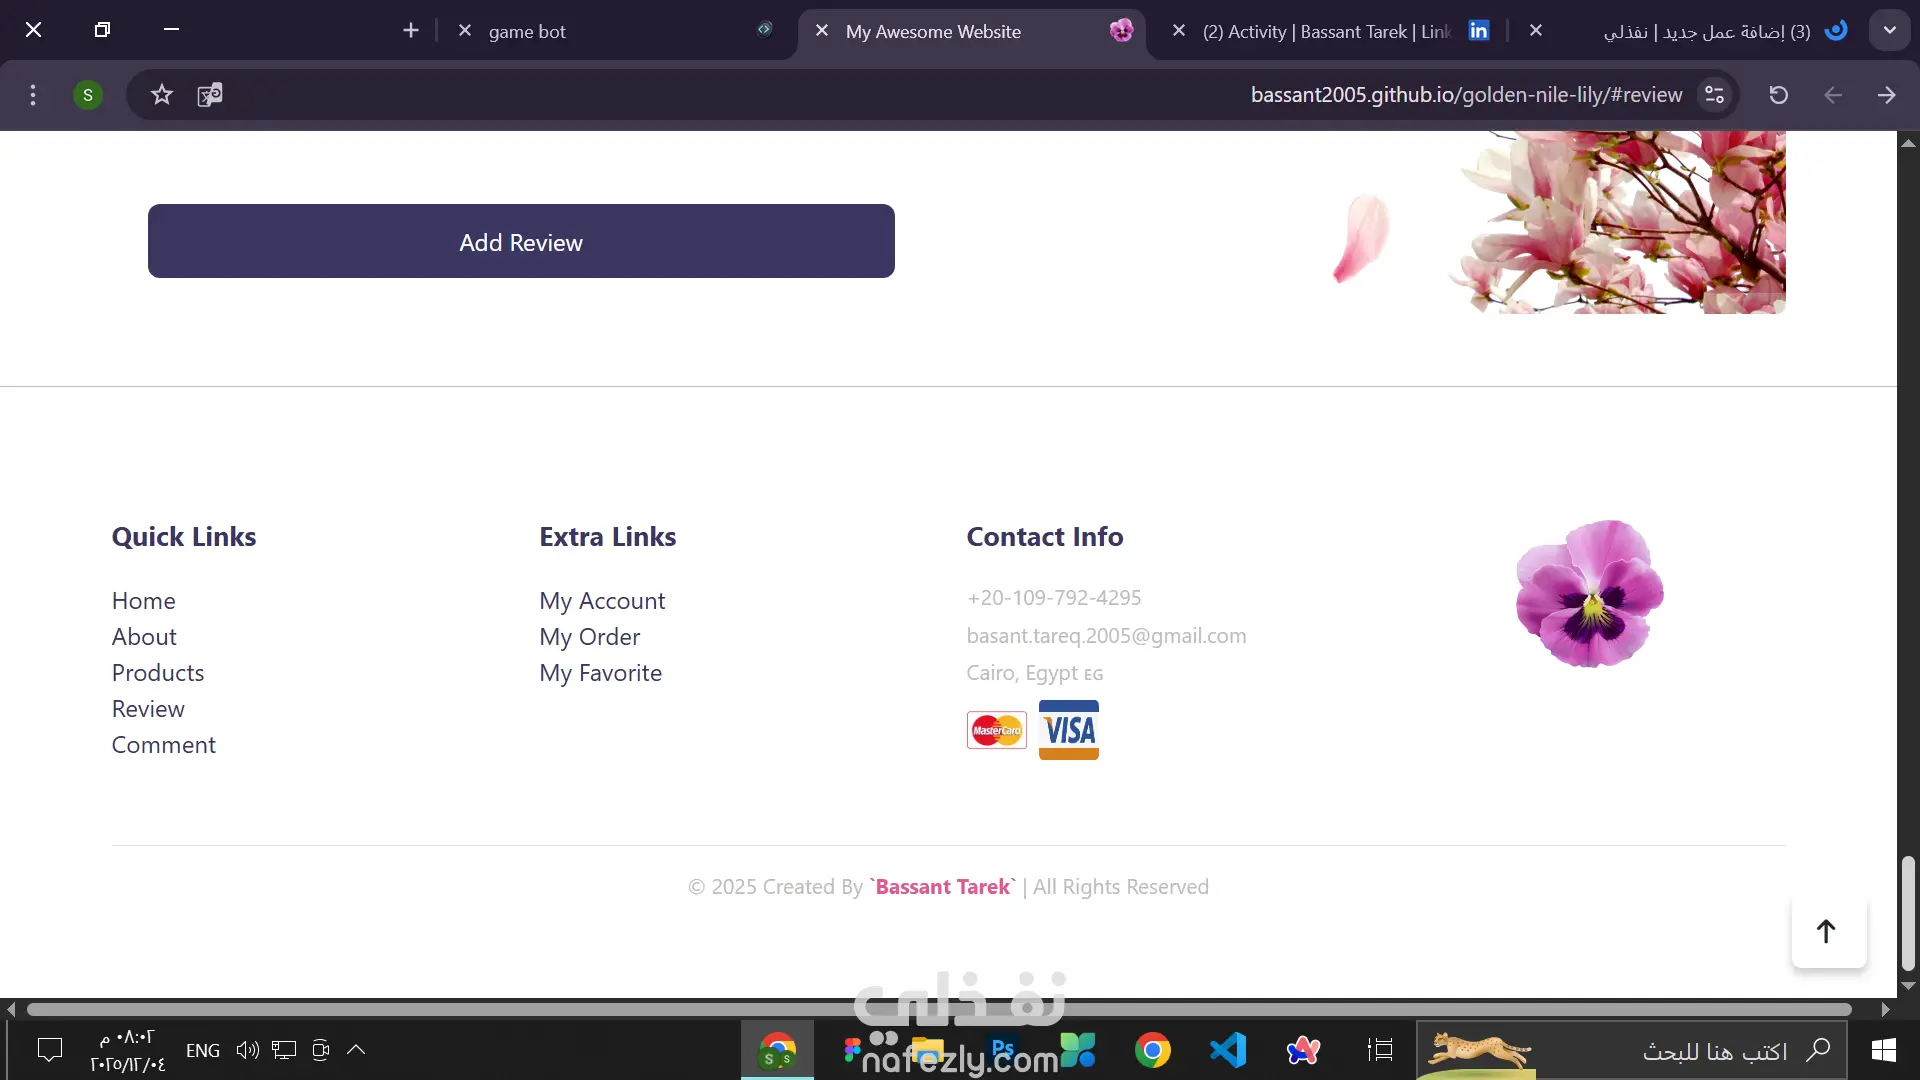1920x1080 pixels.
Task: Click the scroll-to-top arrow button
Action: (x=1827, y=931)
